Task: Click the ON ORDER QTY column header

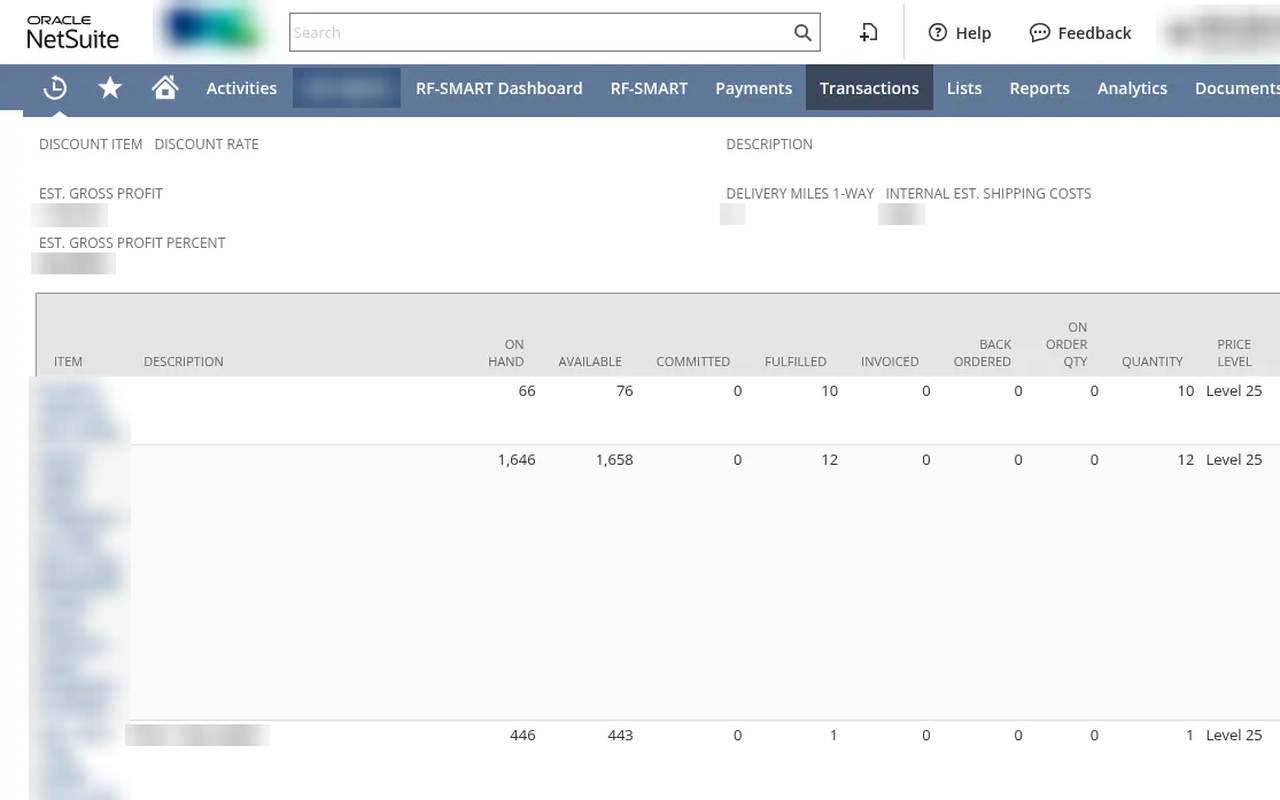Action: [x=1067, y=344]
